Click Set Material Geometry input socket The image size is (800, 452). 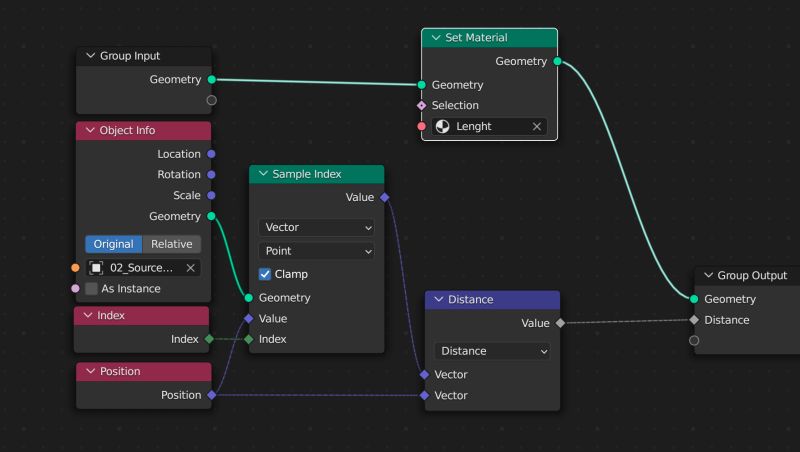coord(421,85)
